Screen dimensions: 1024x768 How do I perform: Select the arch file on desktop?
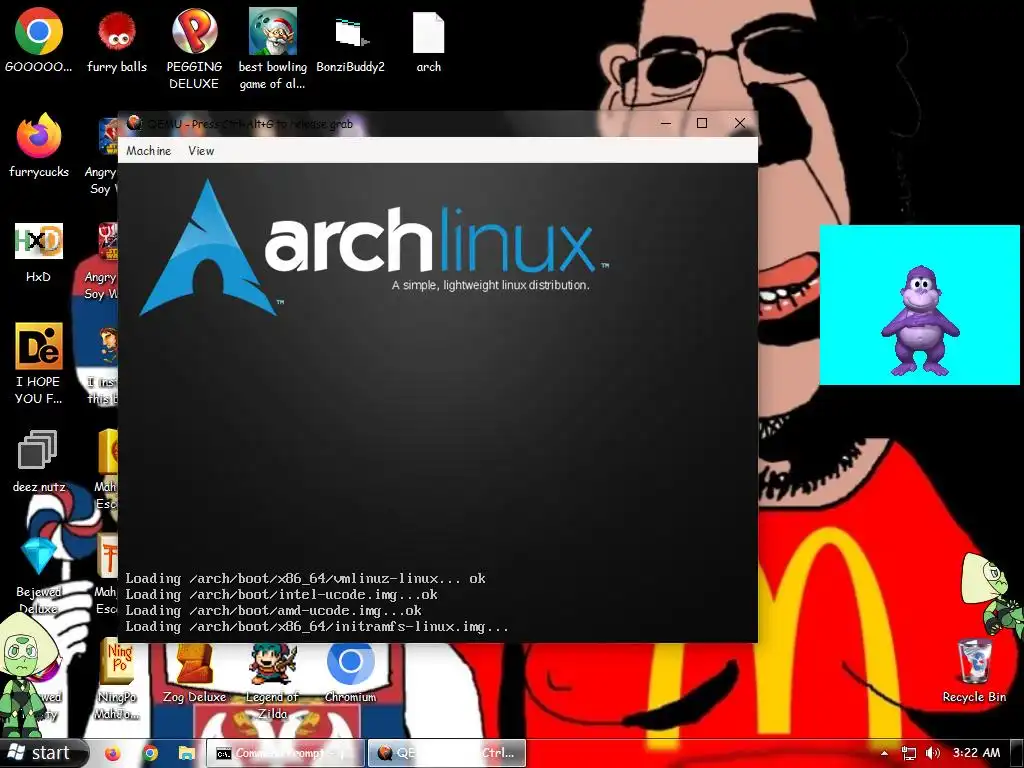click(428, 40)
